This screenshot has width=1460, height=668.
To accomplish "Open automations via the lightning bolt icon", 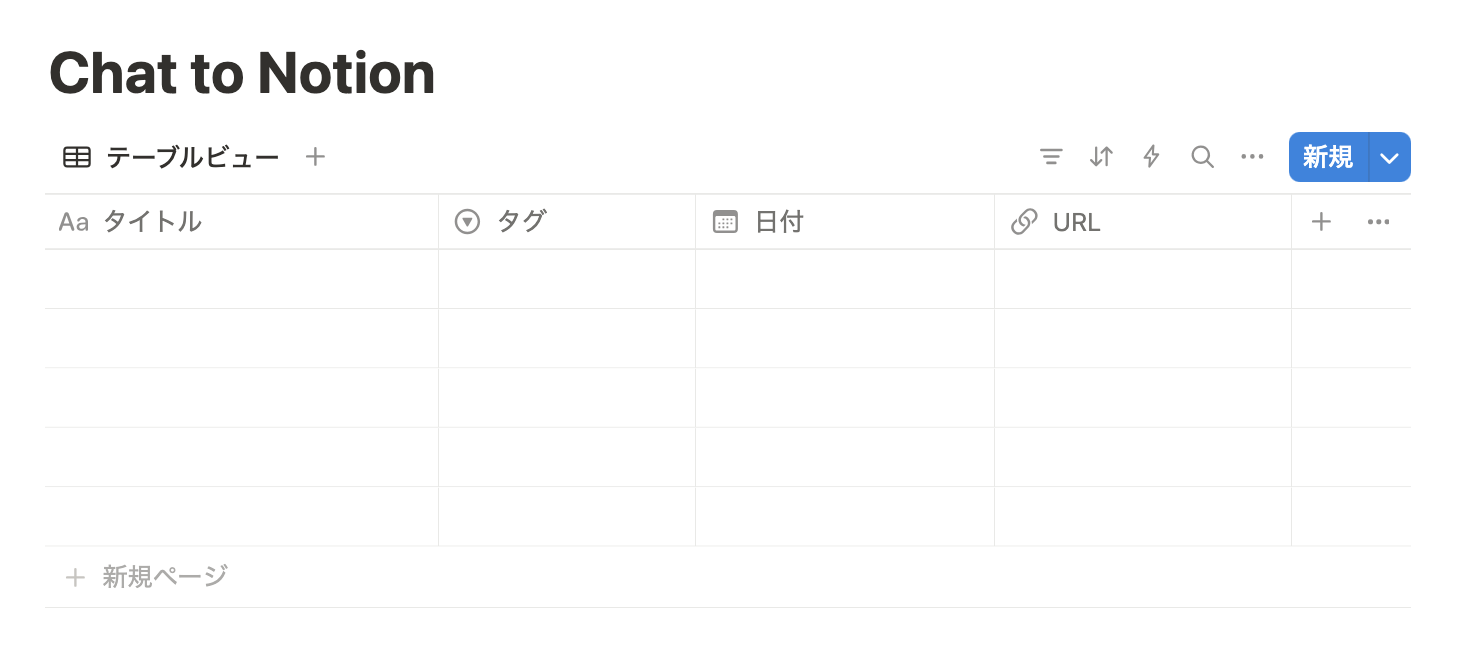I will point(1151,157).
